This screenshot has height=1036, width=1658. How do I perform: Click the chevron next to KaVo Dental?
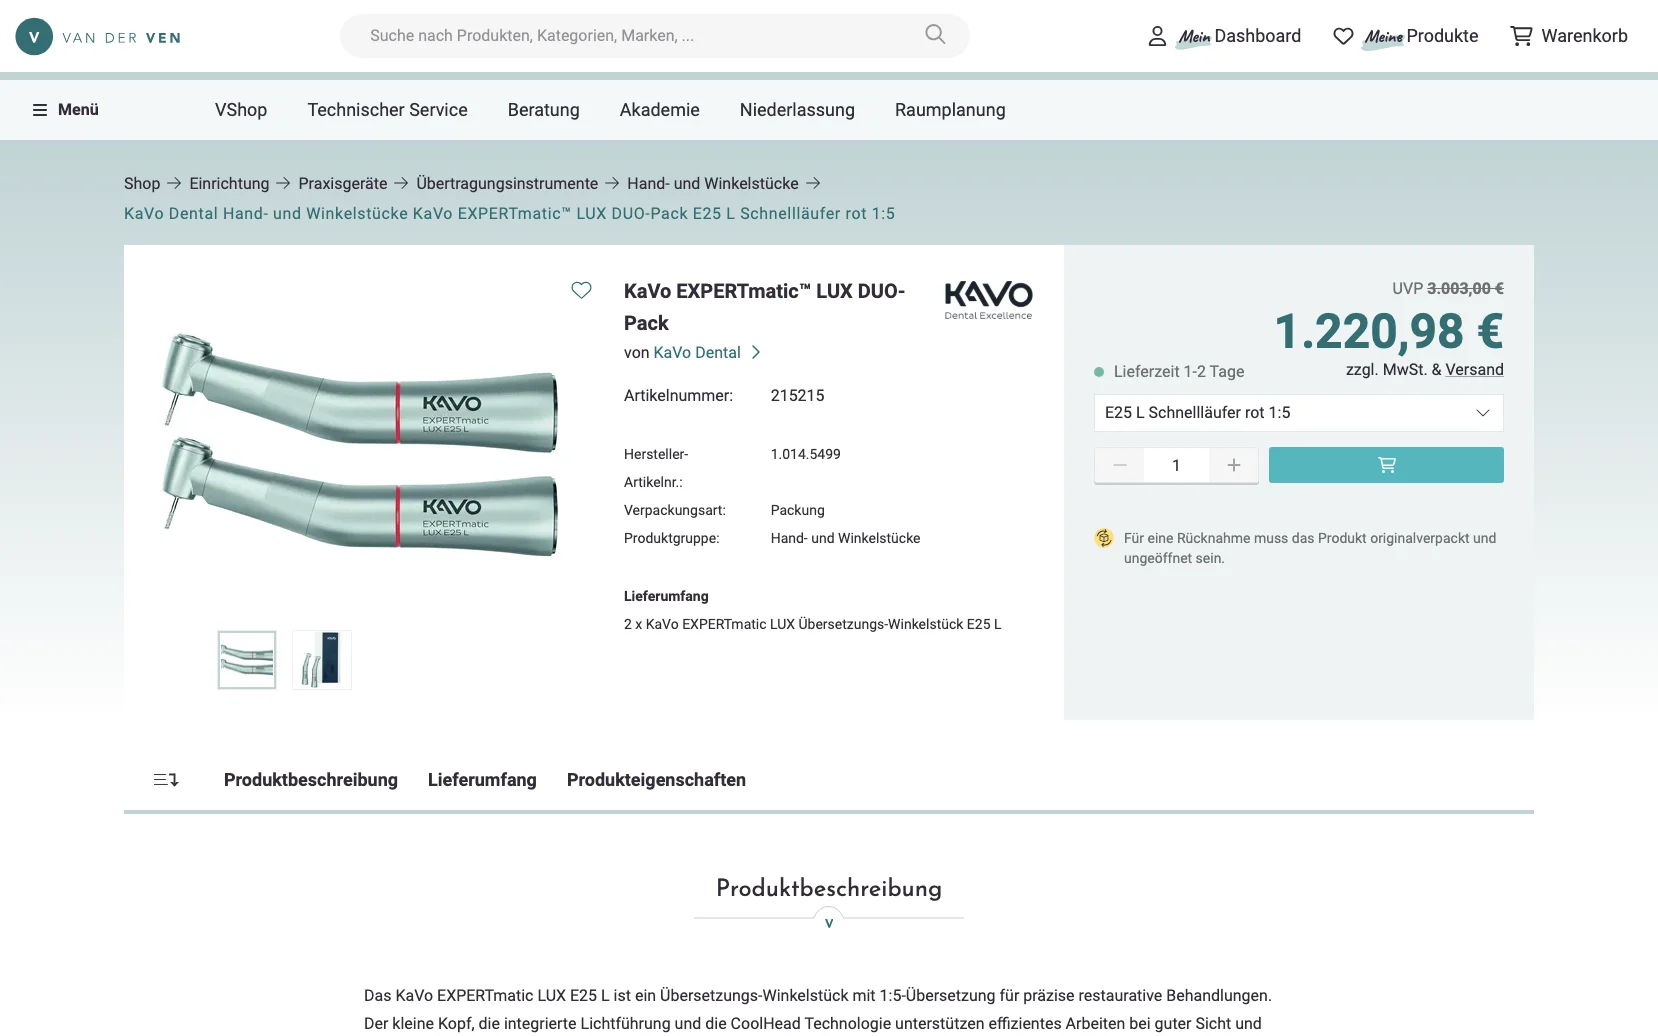click(x=756, y=352)
